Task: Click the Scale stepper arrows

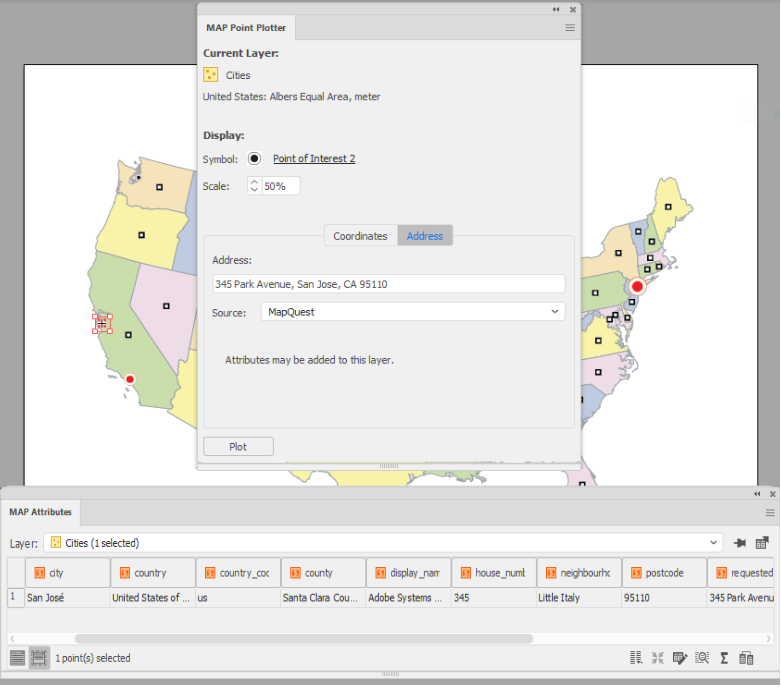Action: (255, 186)
